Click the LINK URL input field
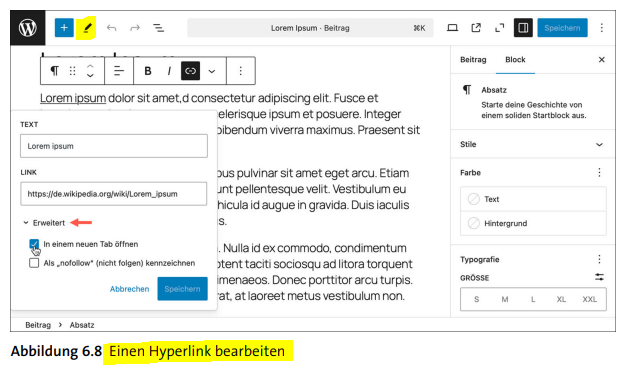625x369 pixels. tap(114, 194)
